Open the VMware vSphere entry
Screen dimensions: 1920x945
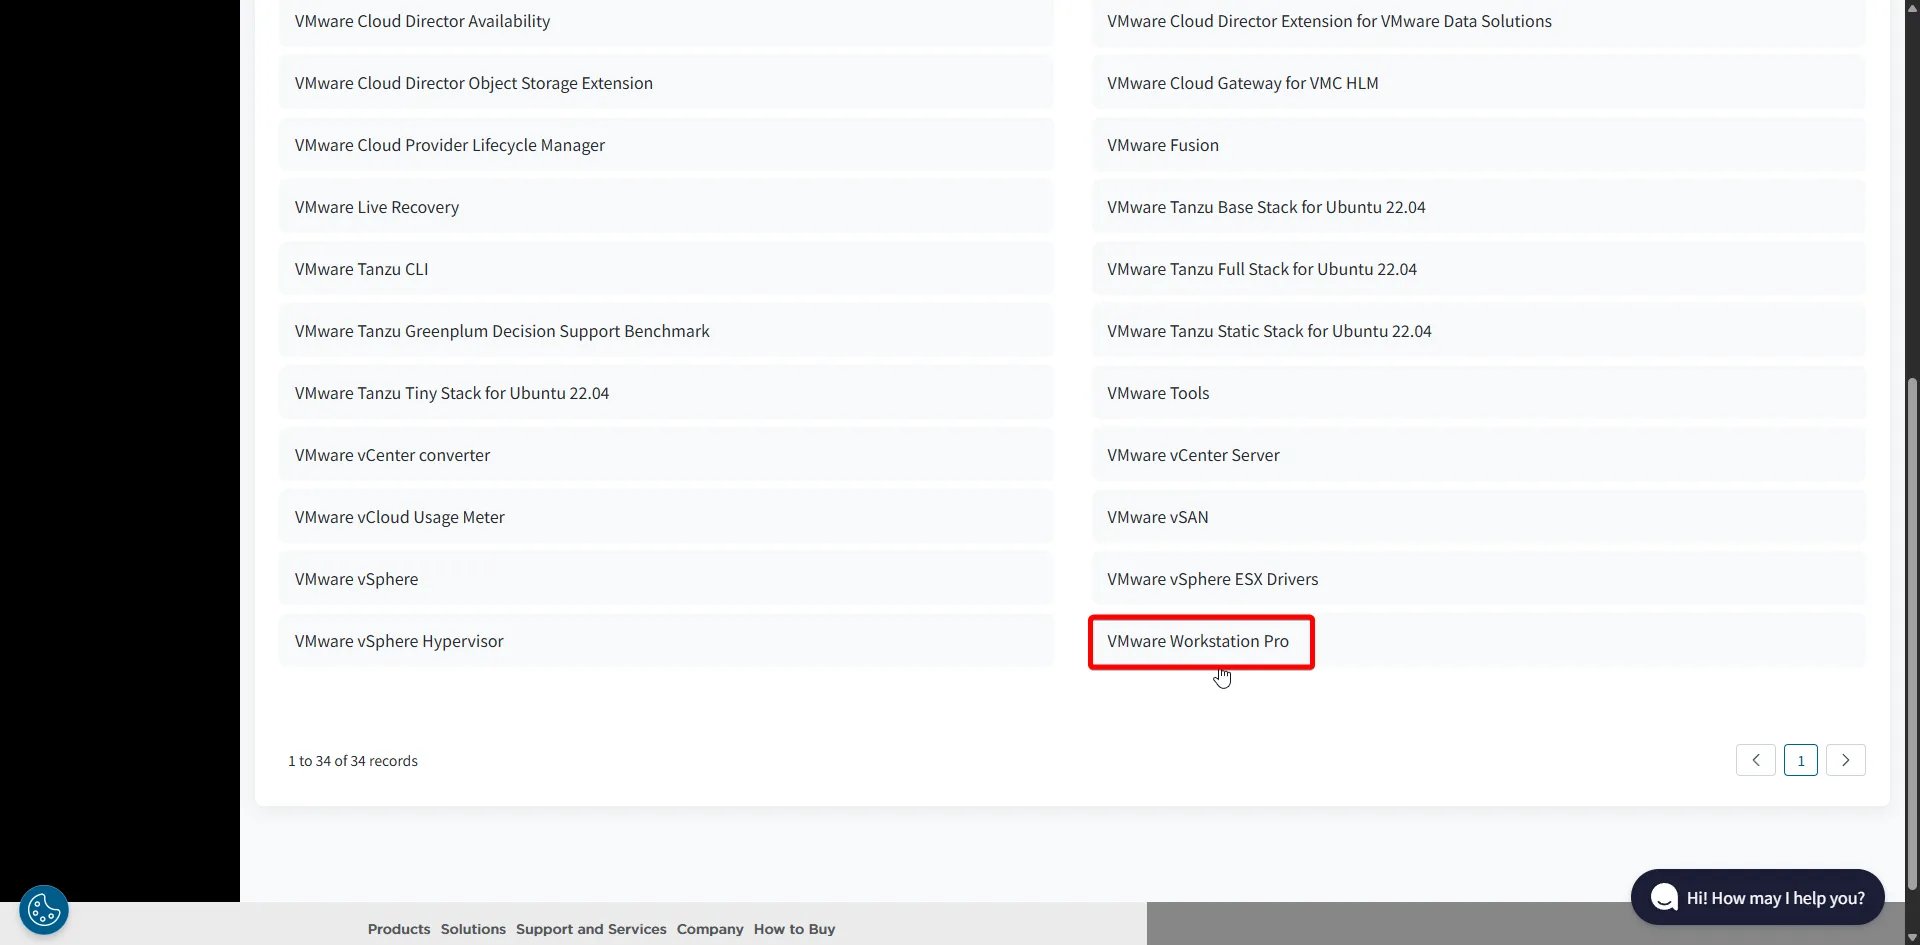click(666, 579)
